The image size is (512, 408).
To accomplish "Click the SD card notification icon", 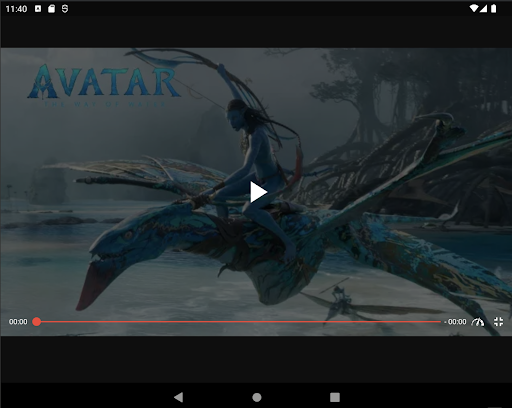I will point(51,9).
